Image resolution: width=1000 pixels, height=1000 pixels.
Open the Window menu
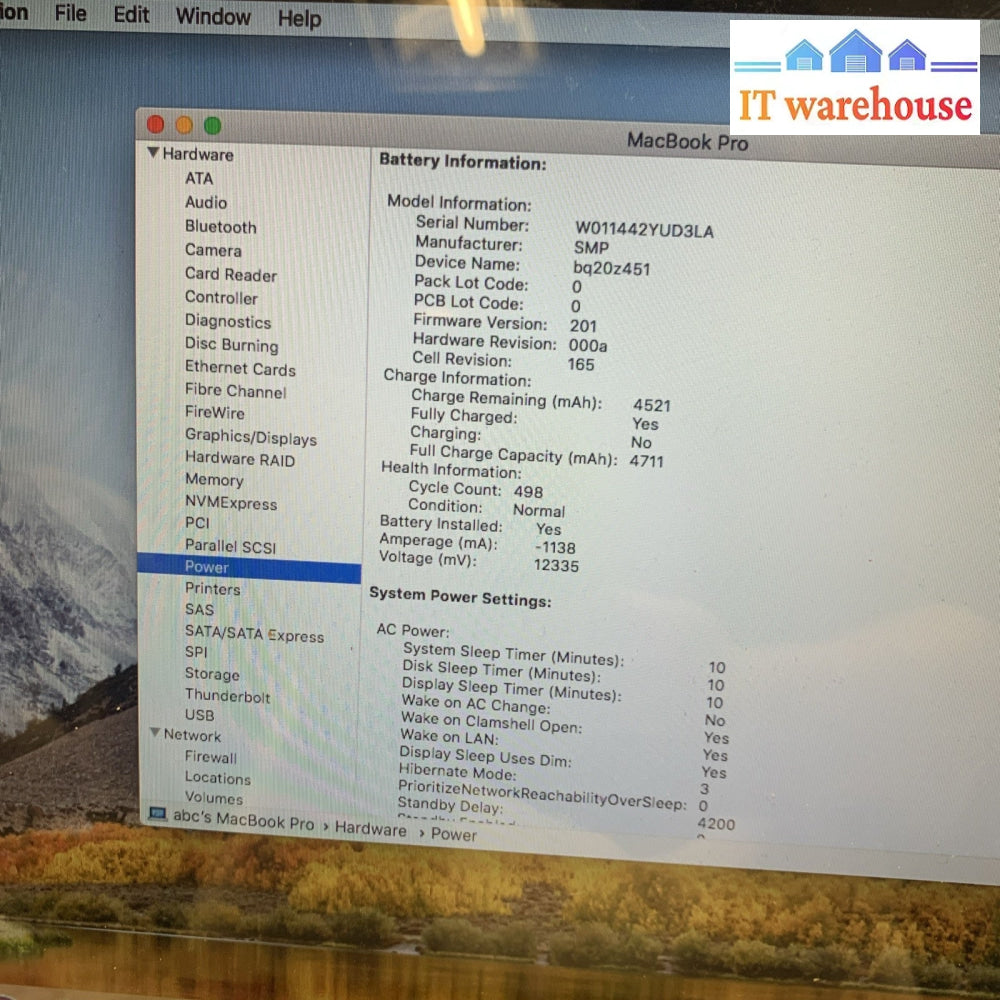click(213, 17)
